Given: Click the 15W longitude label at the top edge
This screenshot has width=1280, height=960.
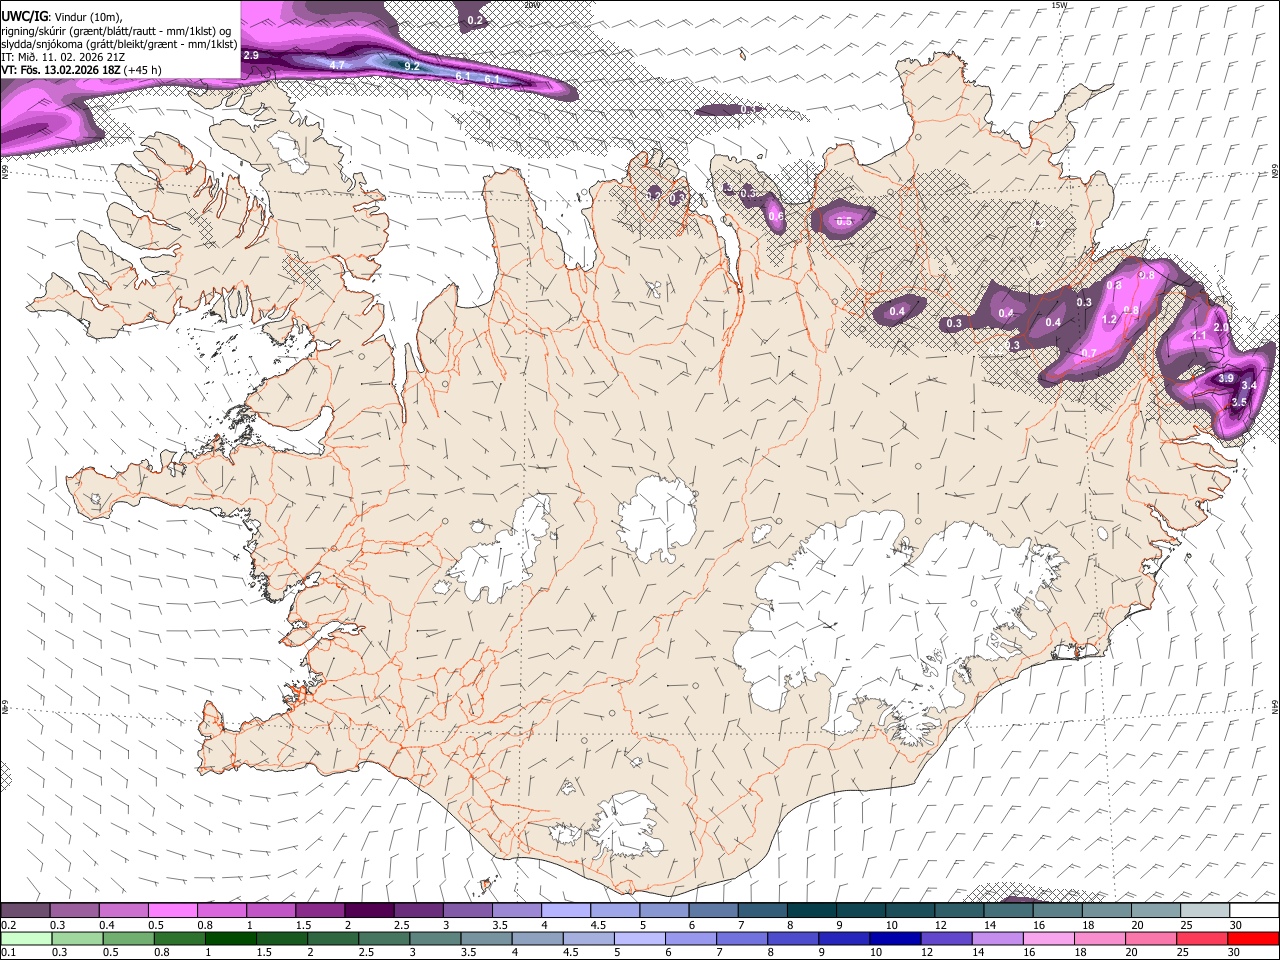Looking at the screenshot, I should coord(1060,5).
